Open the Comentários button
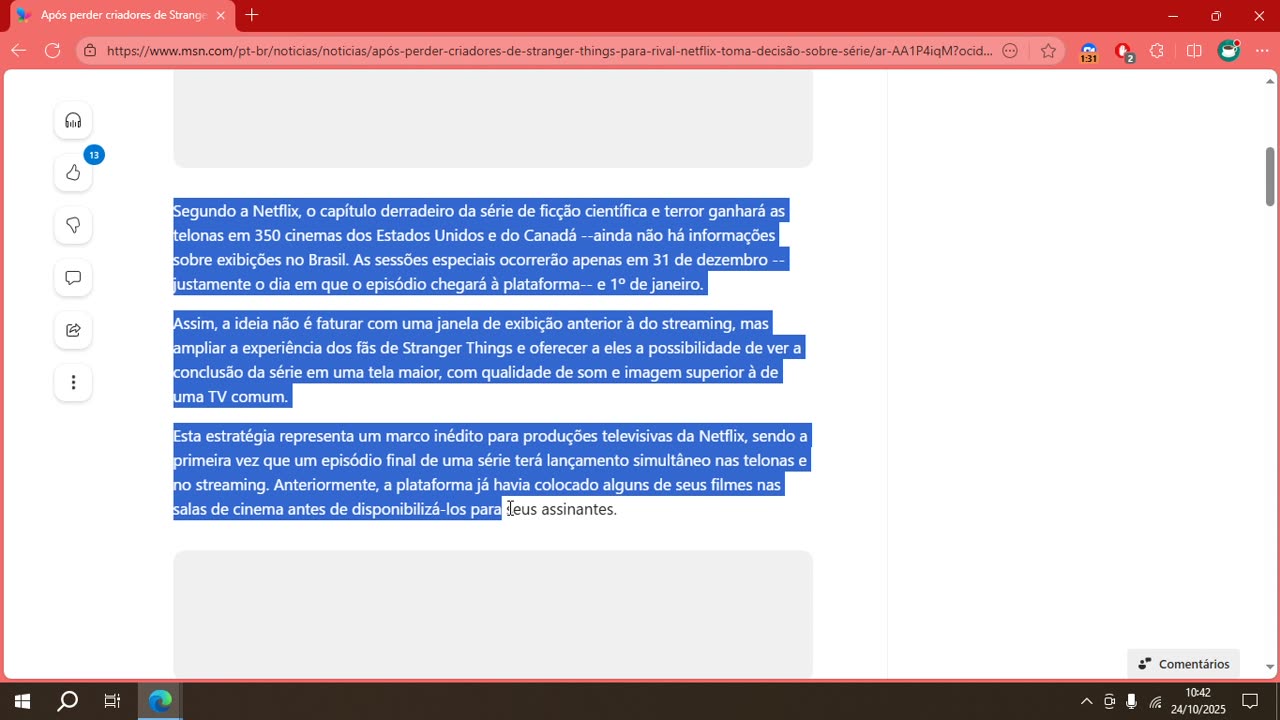The height and width of the screenshot is (720, 1280). click(x=1184, y=664)
